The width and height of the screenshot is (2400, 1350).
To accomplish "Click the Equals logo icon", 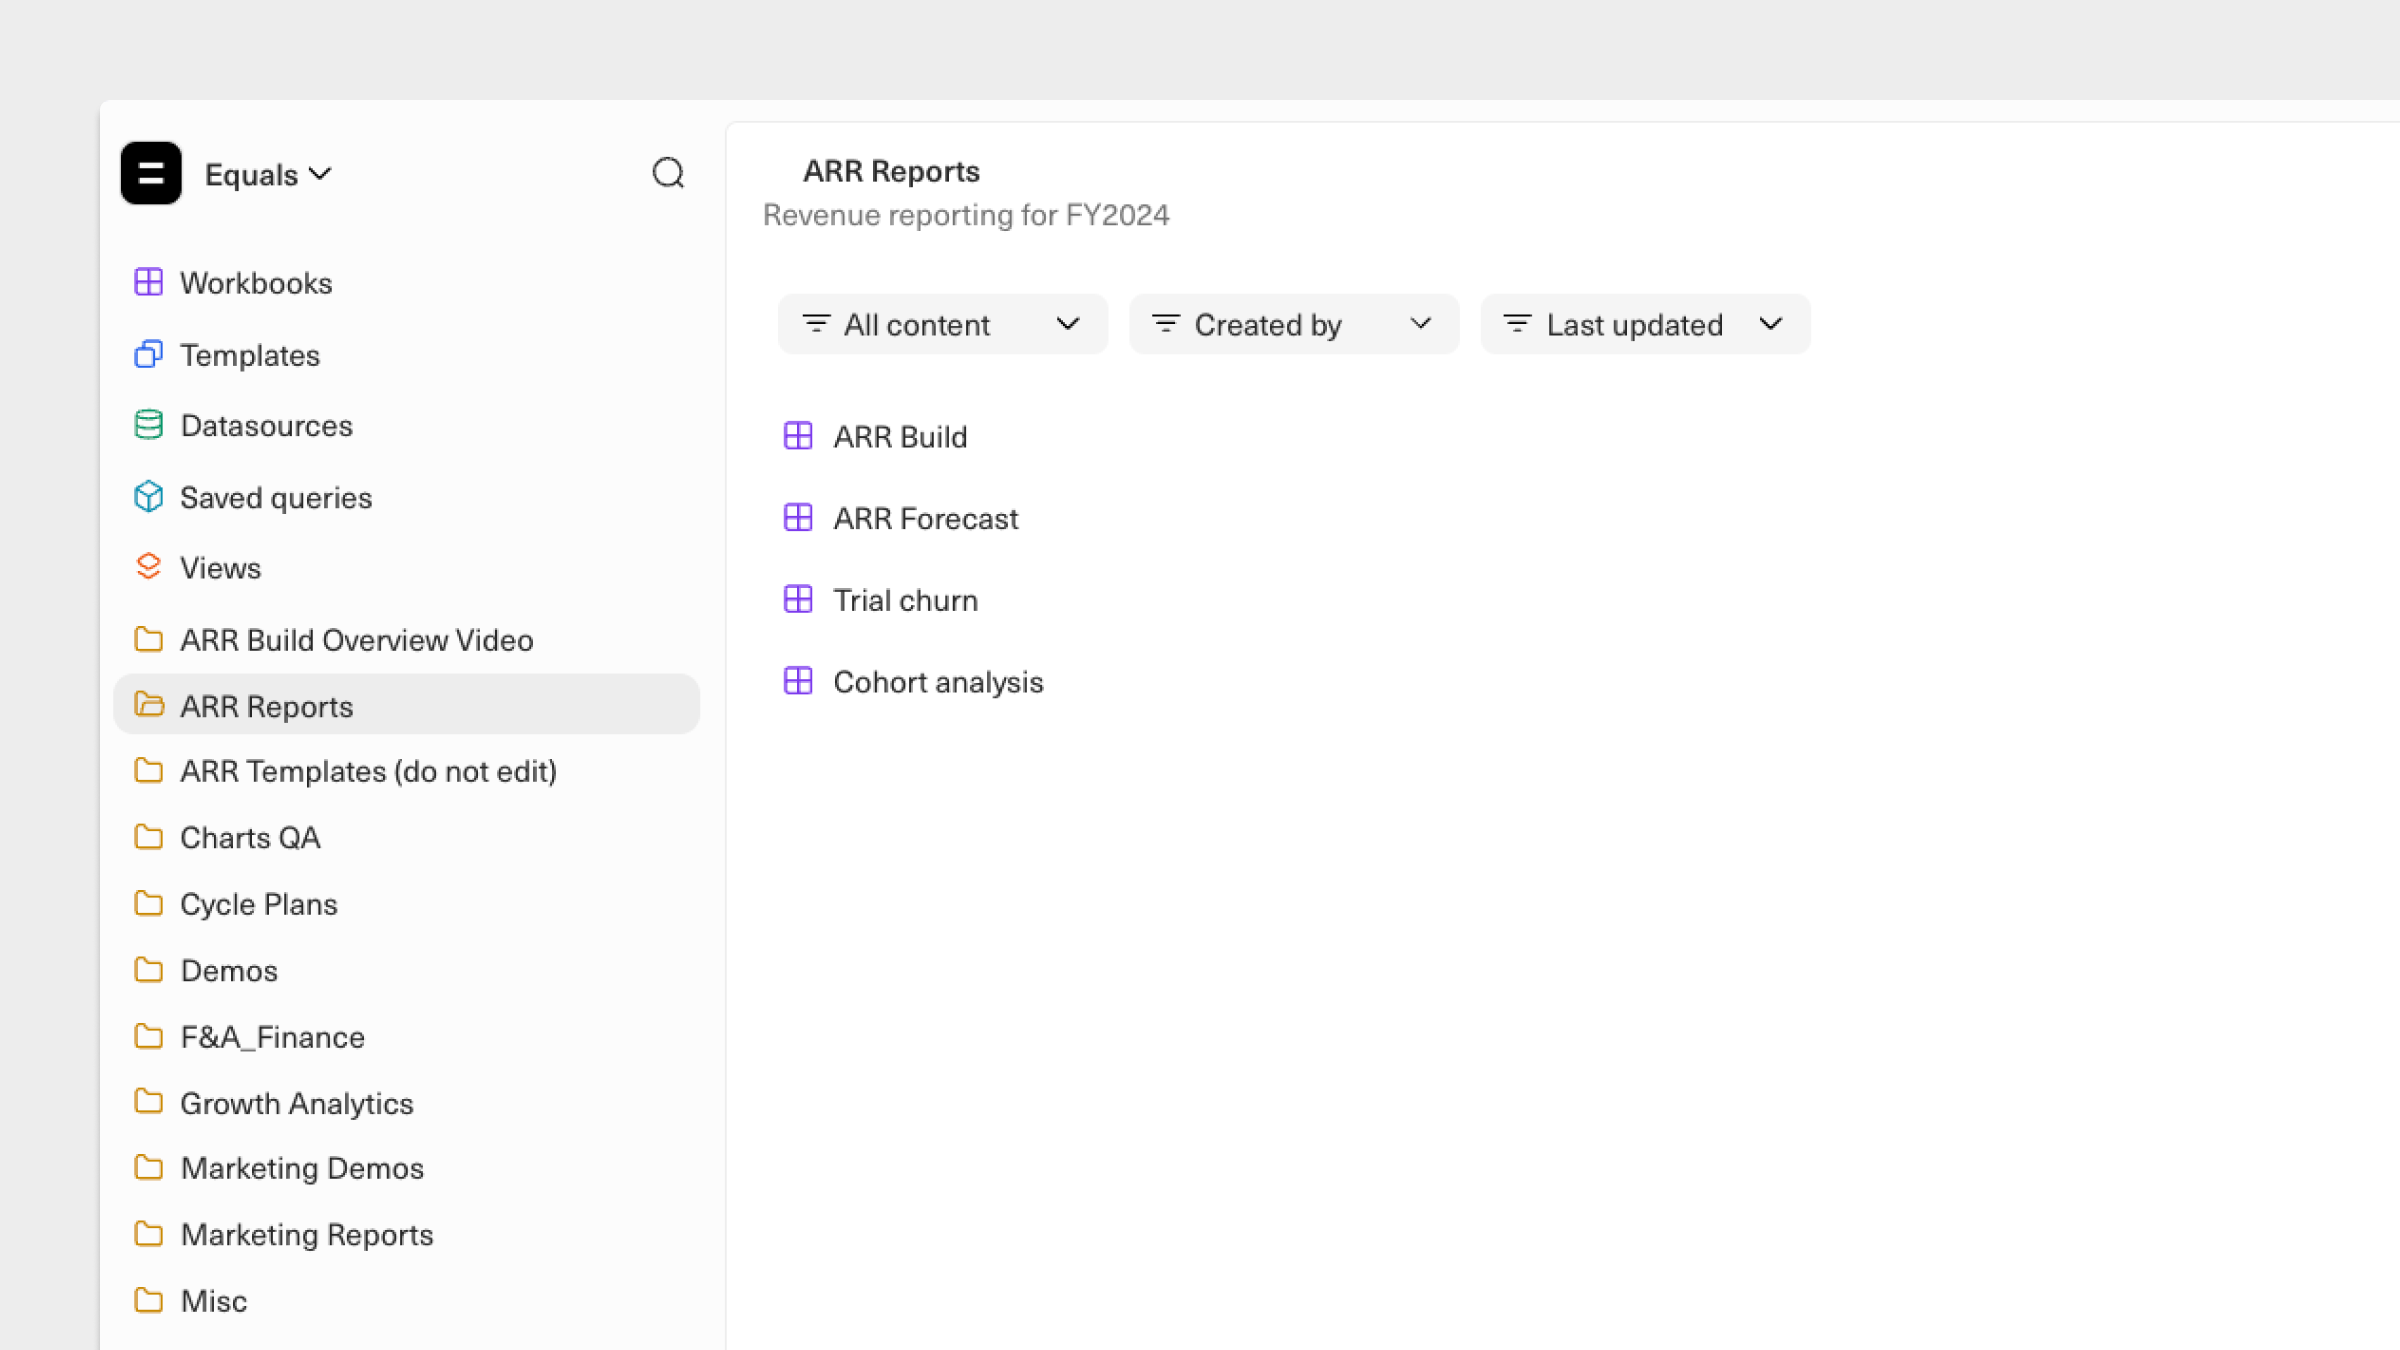I will click(151, 173).
